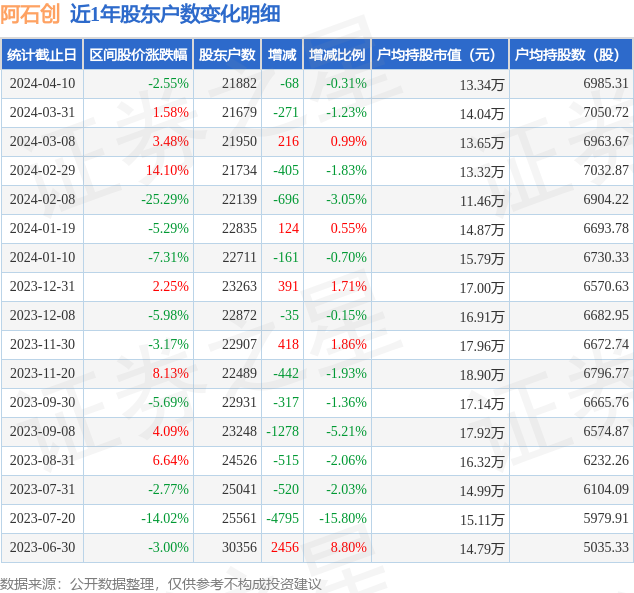634x593 pixels.
Task: Click the market value 13.34万
Action: click(x=482, y=85)
